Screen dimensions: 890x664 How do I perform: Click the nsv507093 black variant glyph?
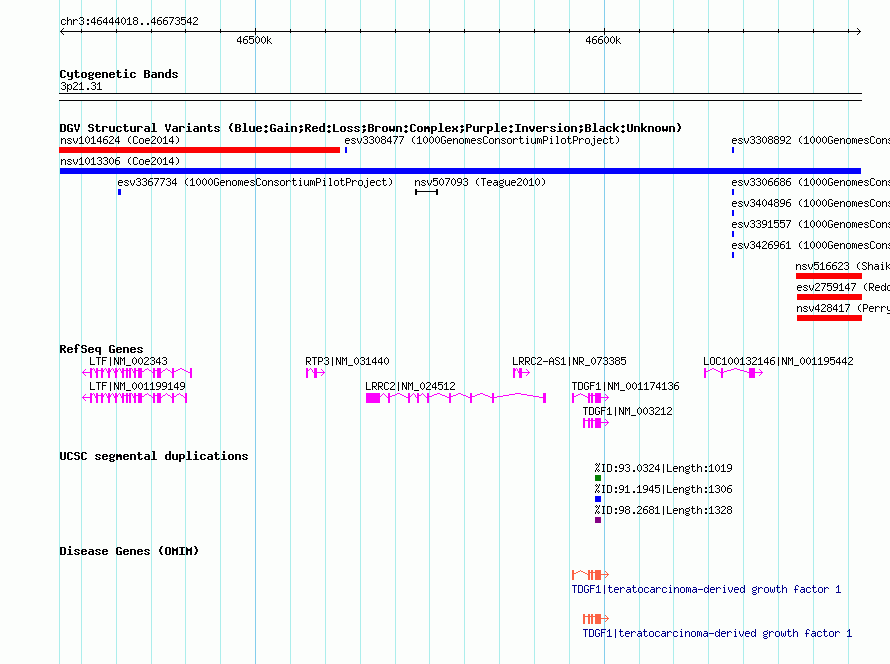pyautogui.click(x=426, y=192)
